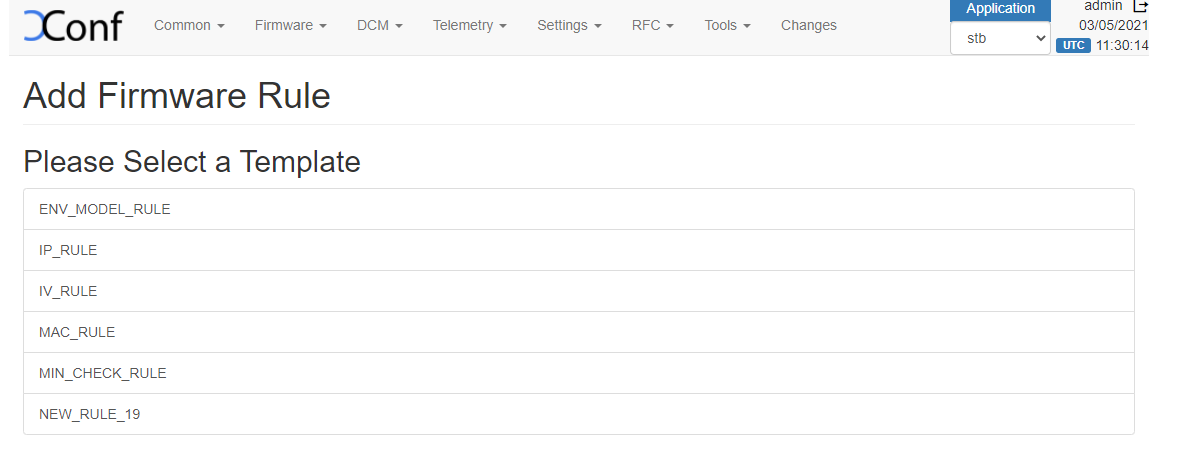Select the MAC_RULE template
This screenshot has height=449, width=1187.
pyautogui.click(x=77, y=333)
